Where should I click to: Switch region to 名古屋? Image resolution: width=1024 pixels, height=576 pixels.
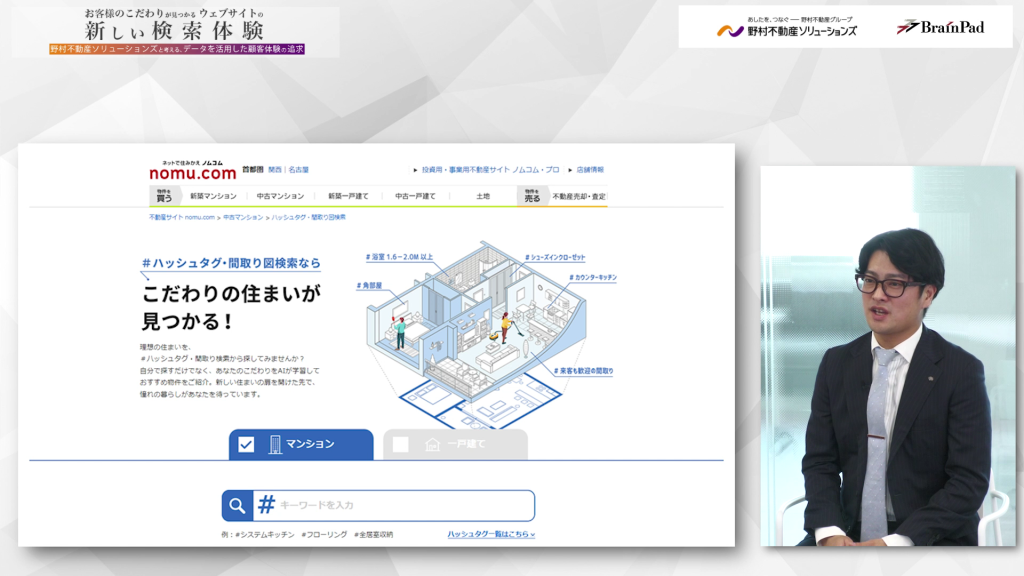298,170
